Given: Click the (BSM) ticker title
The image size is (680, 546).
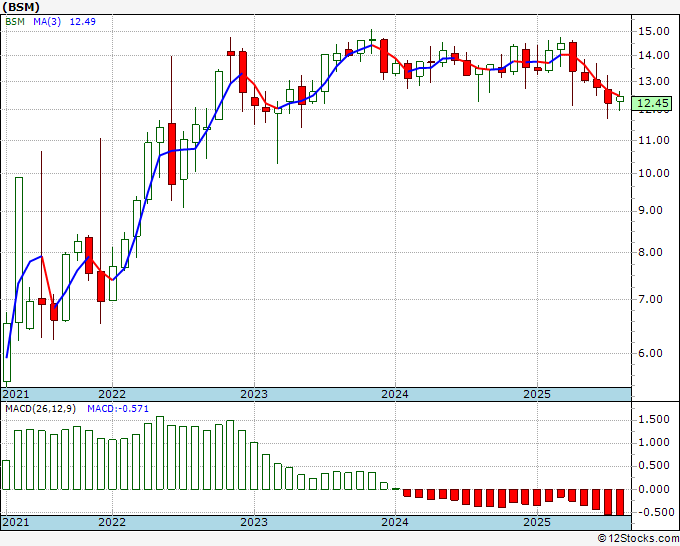Looking at the screenshot, I should pos(21,7).
